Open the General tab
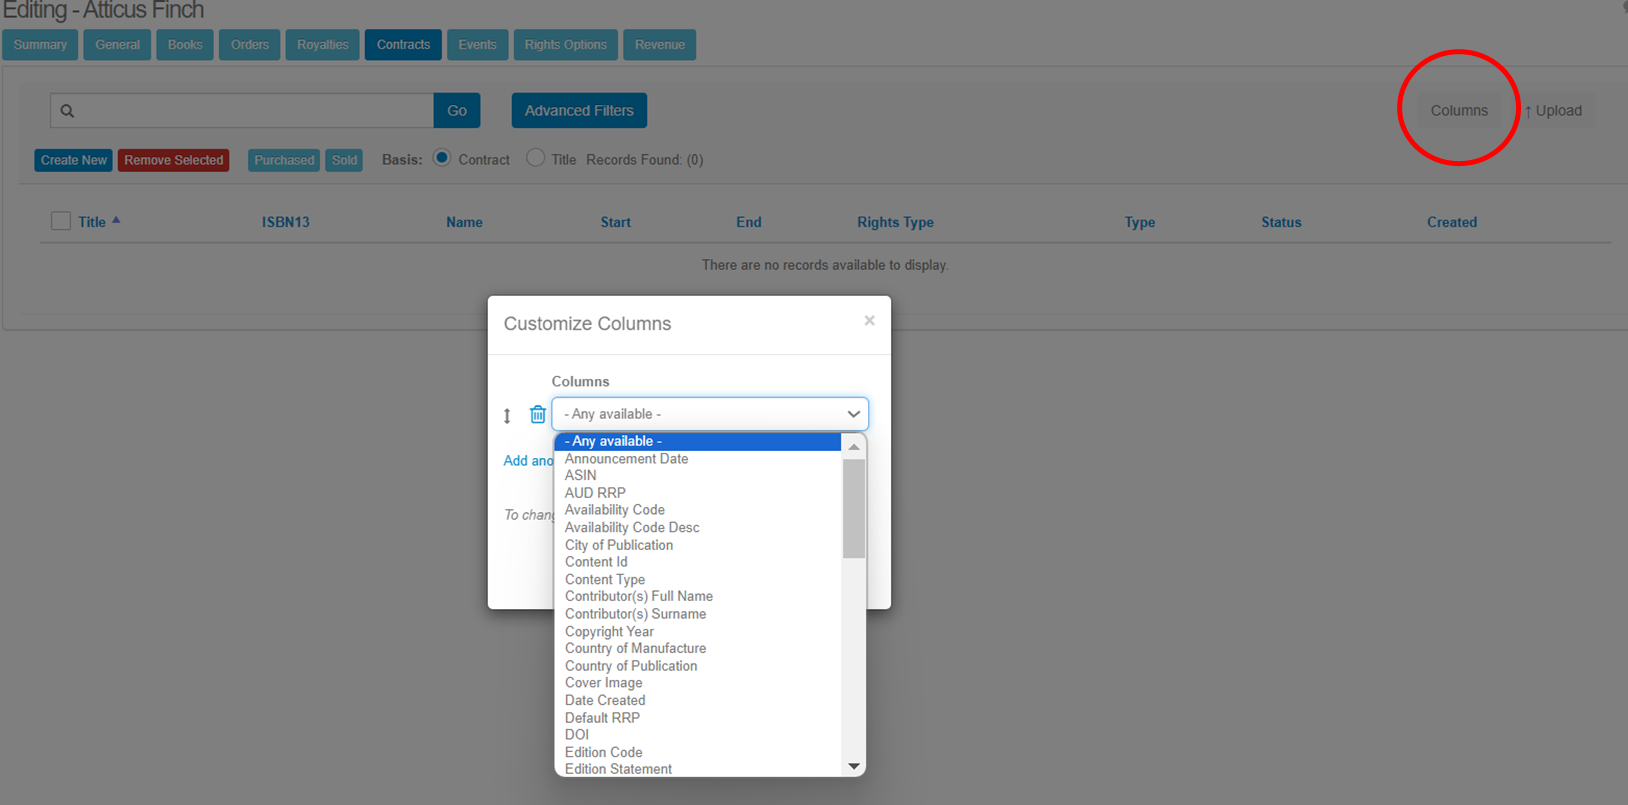1628x805 pixels. click(117, 45)
